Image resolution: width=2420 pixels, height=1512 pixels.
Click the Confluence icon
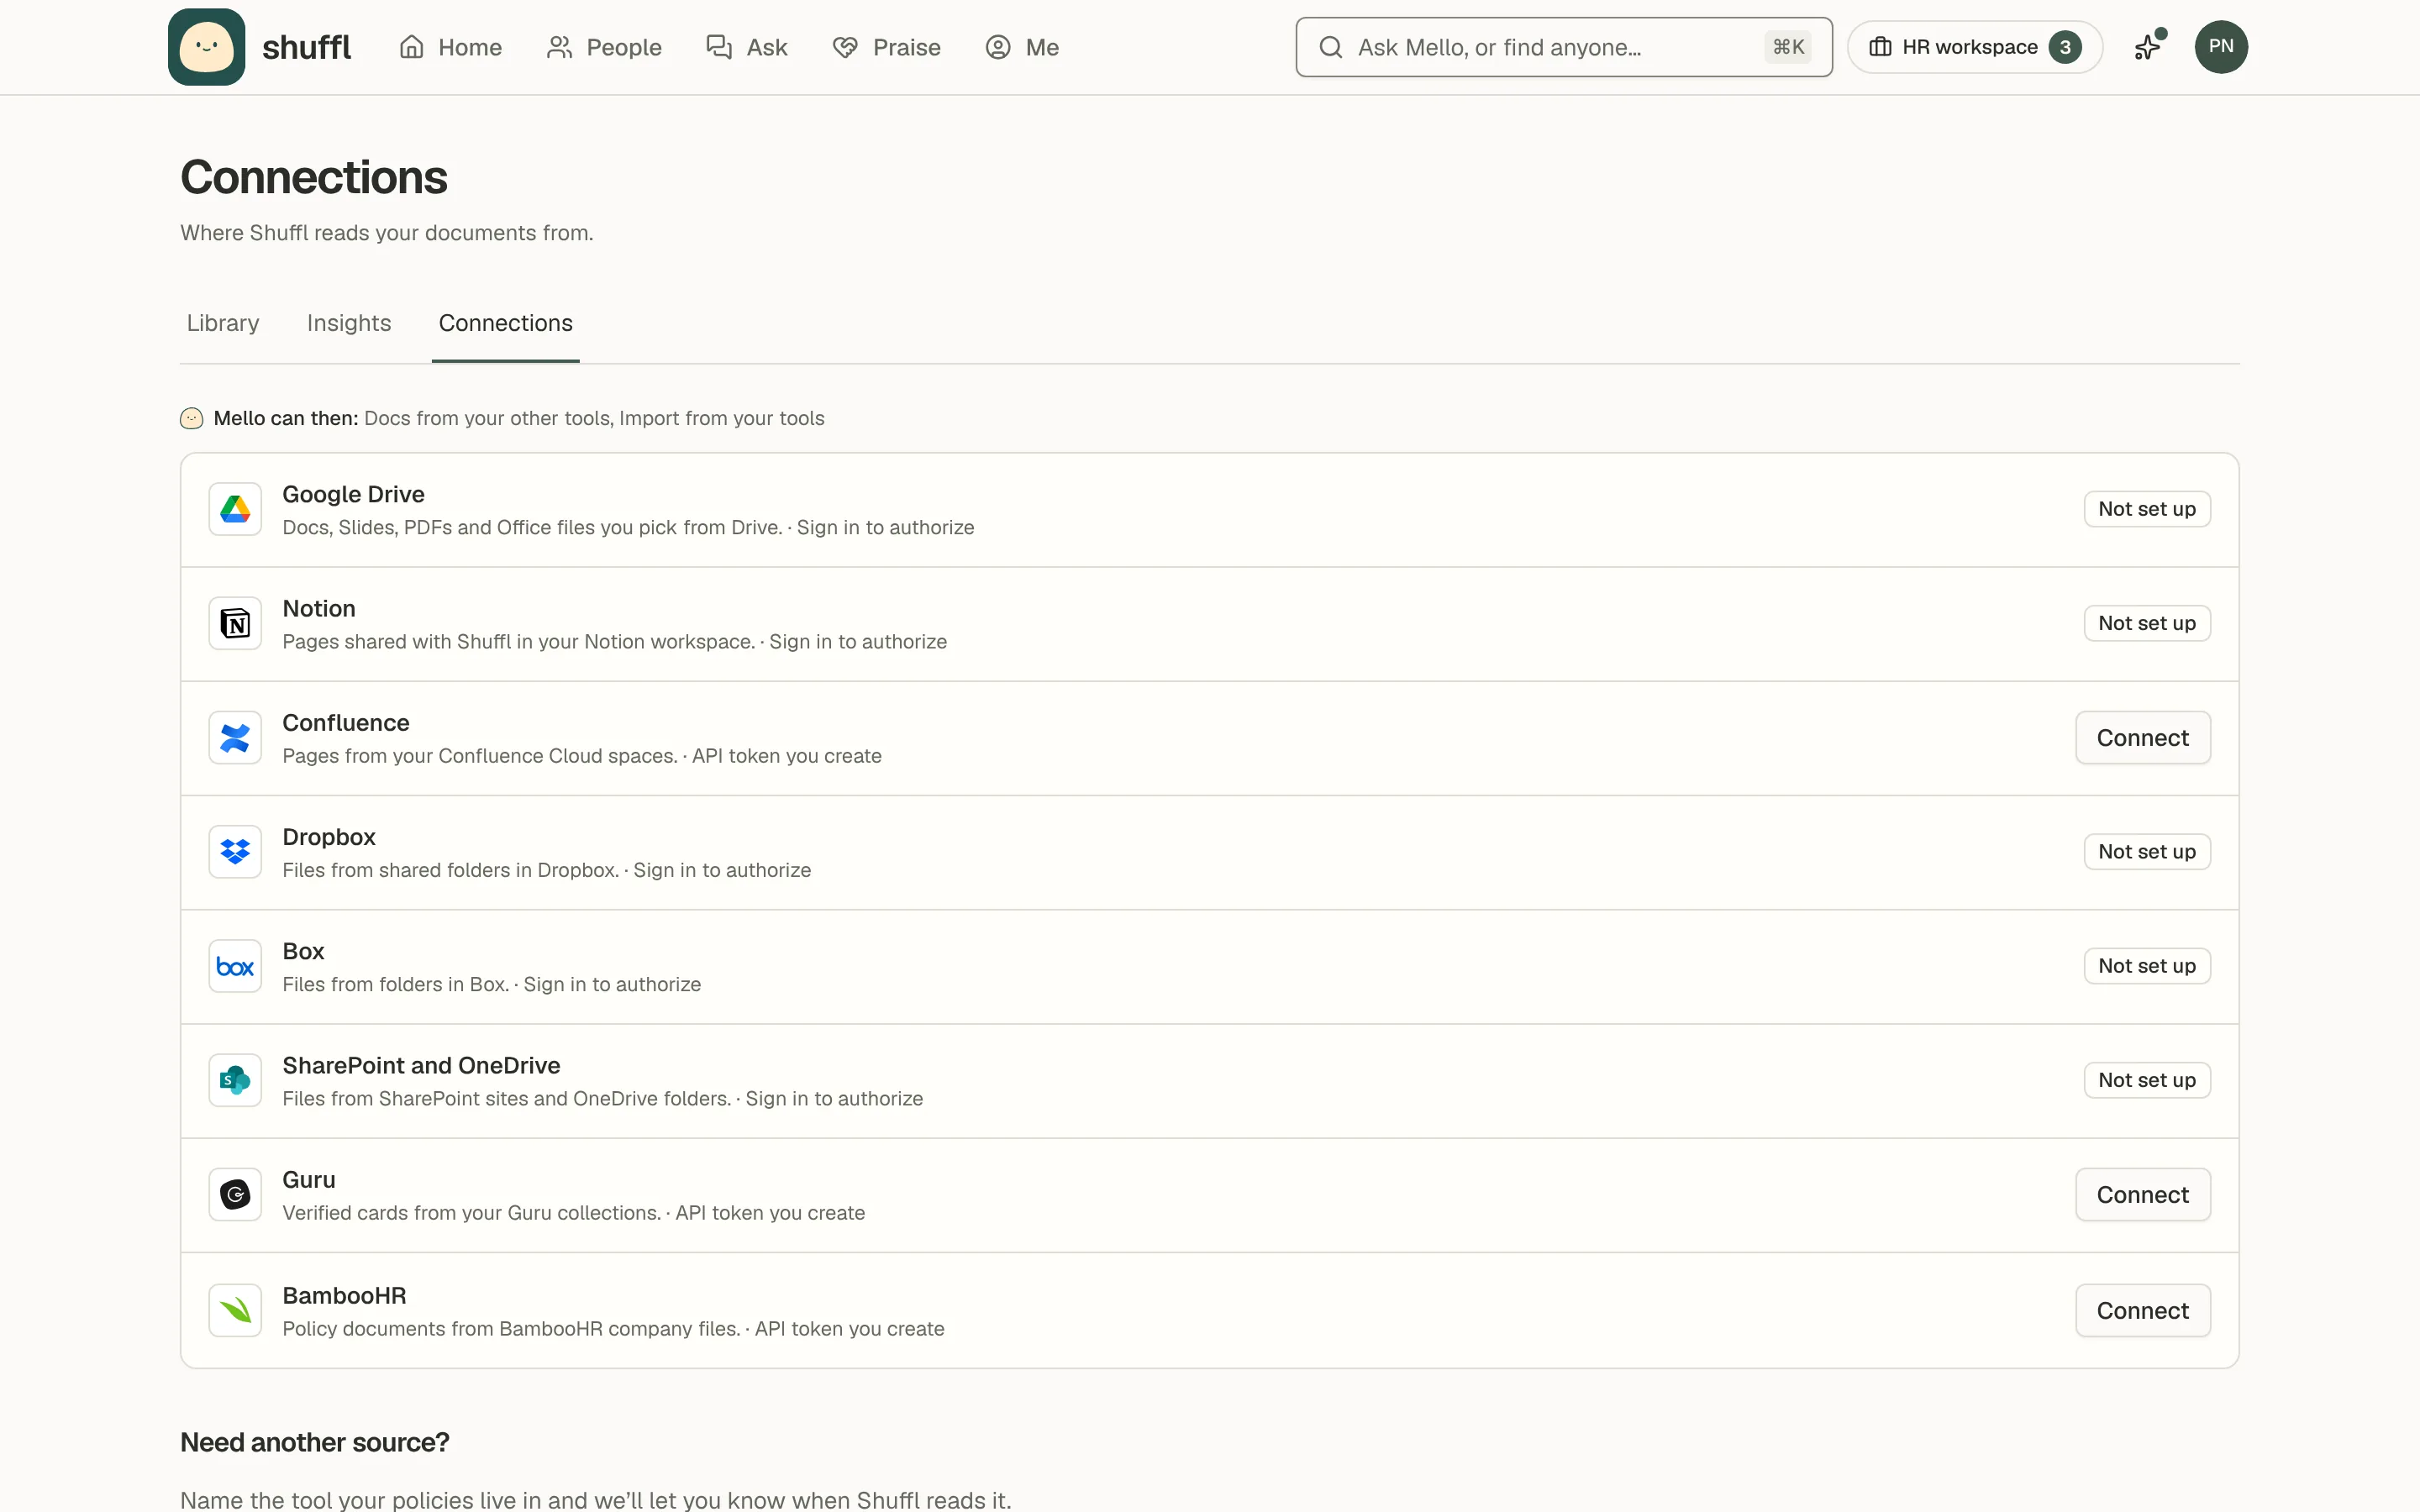[x=235, y=738]
